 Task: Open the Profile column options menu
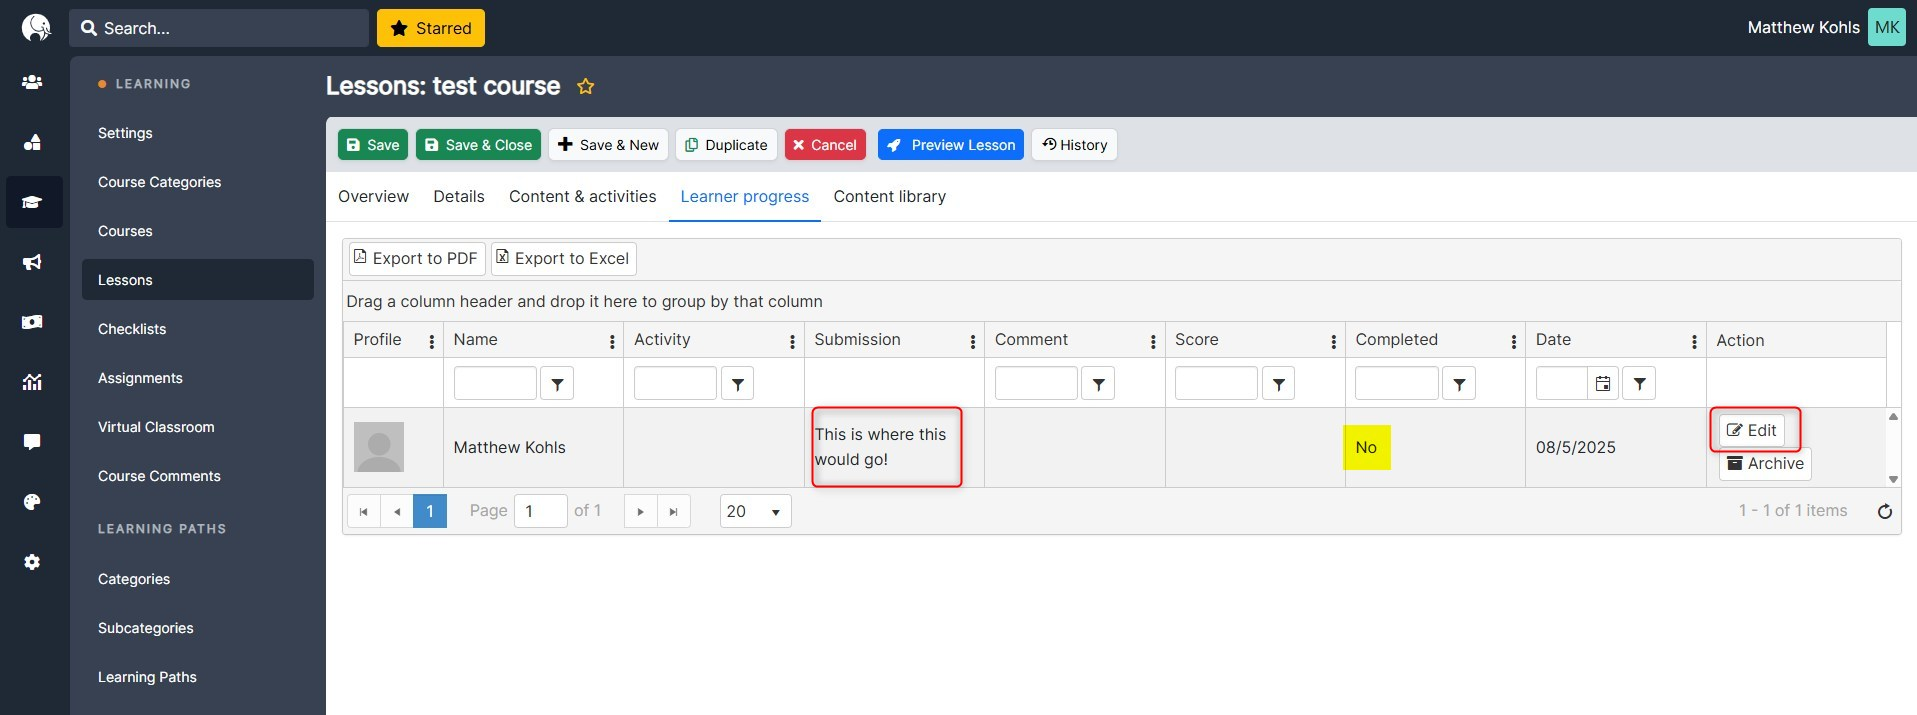(431, 342)
